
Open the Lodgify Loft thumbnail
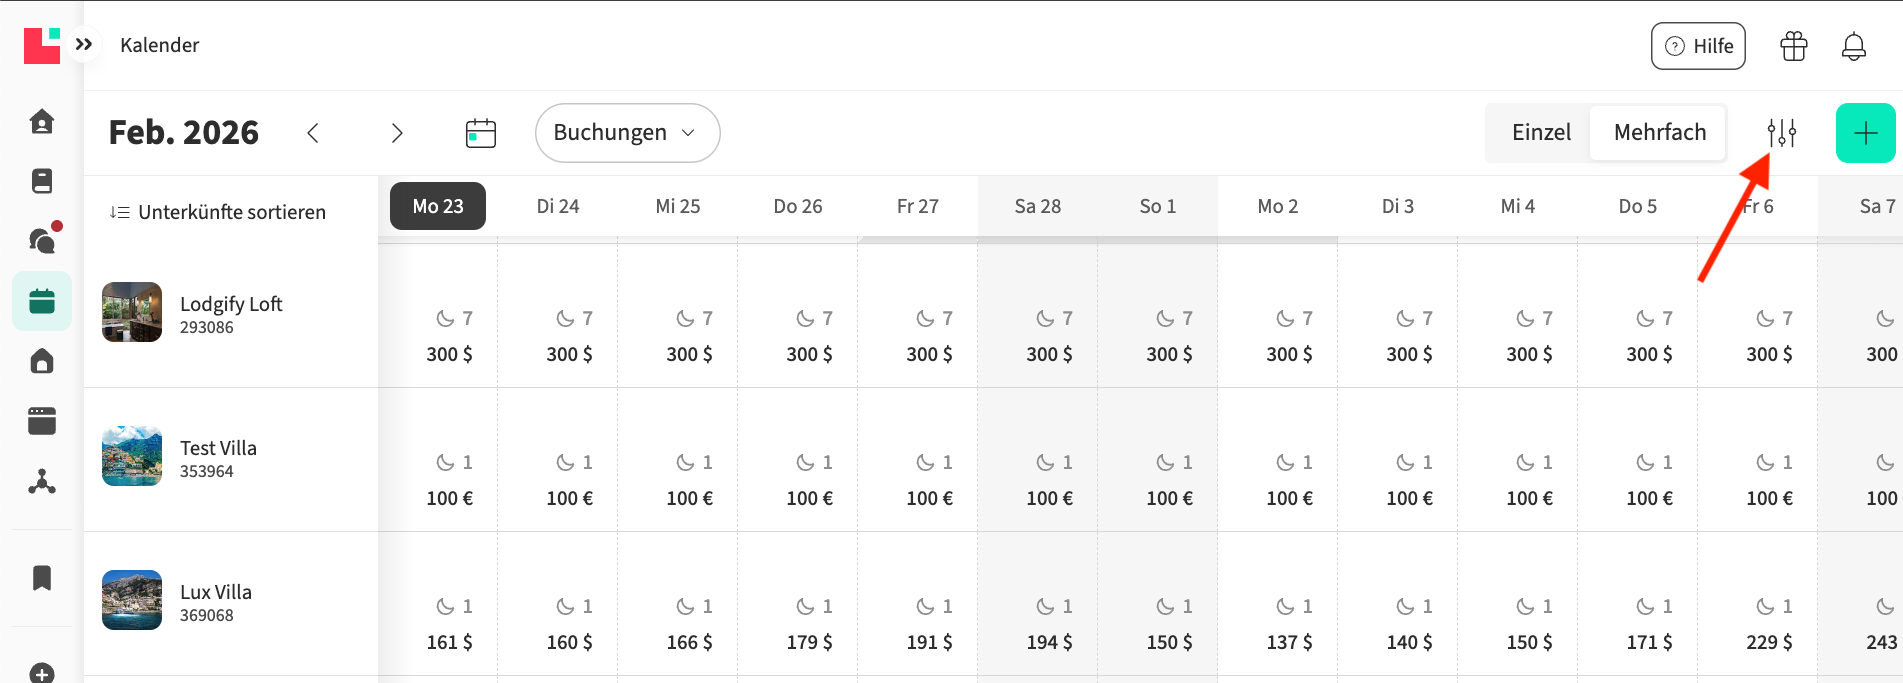pos(132,312)
